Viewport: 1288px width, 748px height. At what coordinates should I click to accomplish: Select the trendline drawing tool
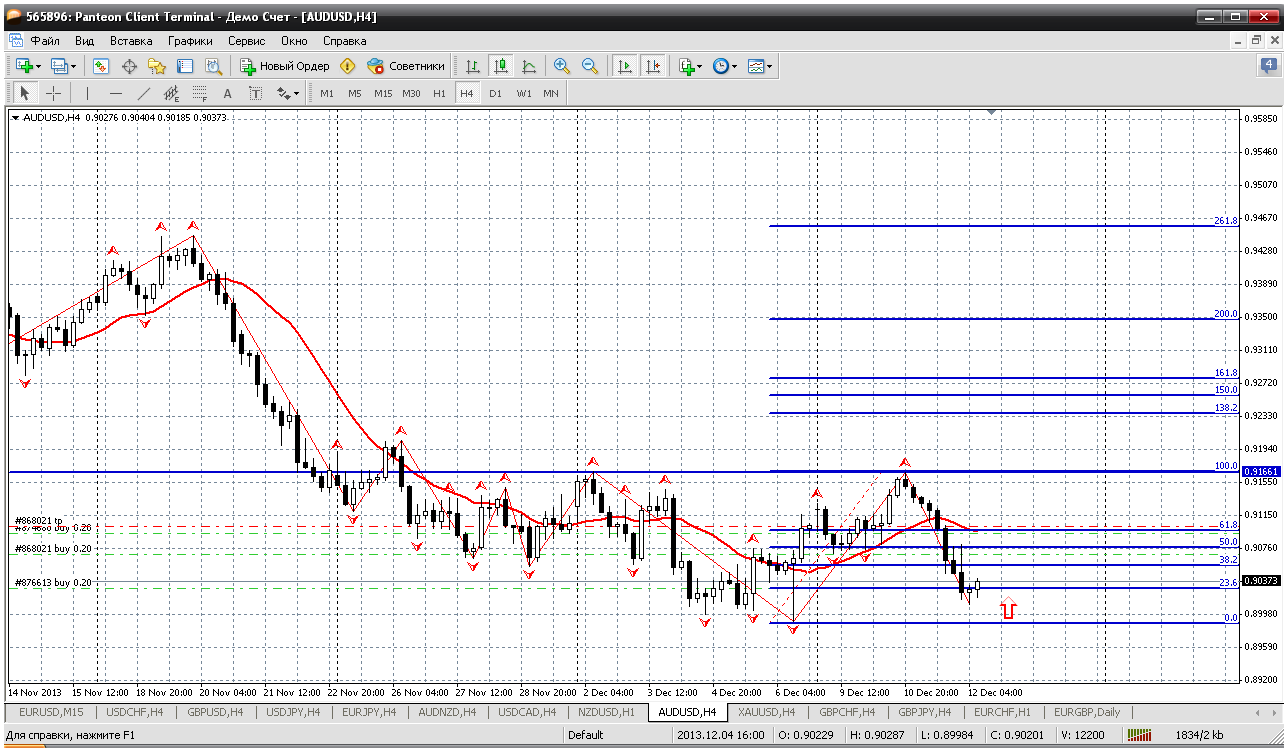coord(144,93)
